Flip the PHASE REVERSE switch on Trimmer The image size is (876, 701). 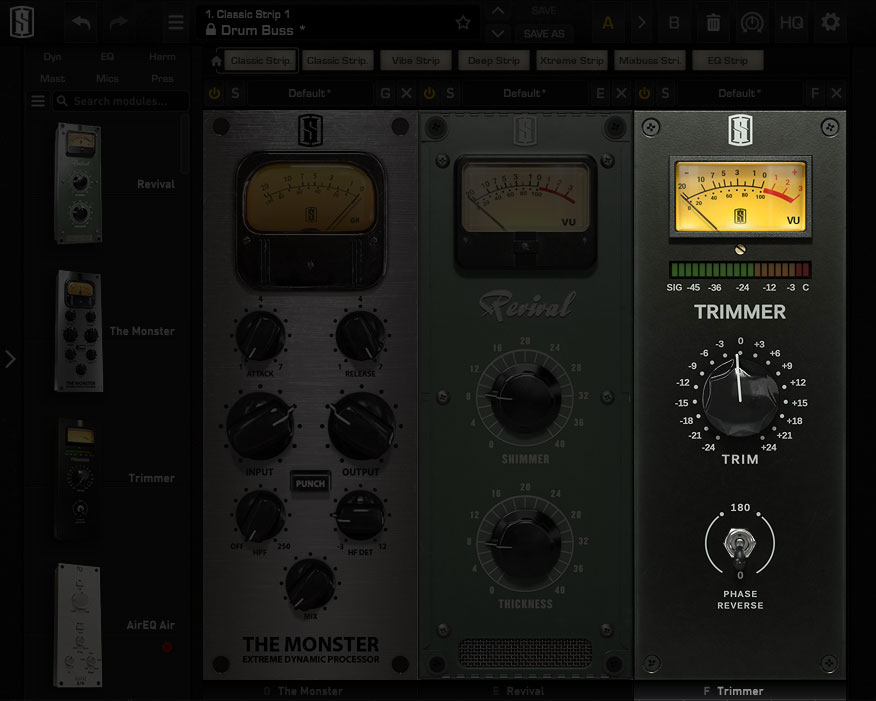(740, 543)
